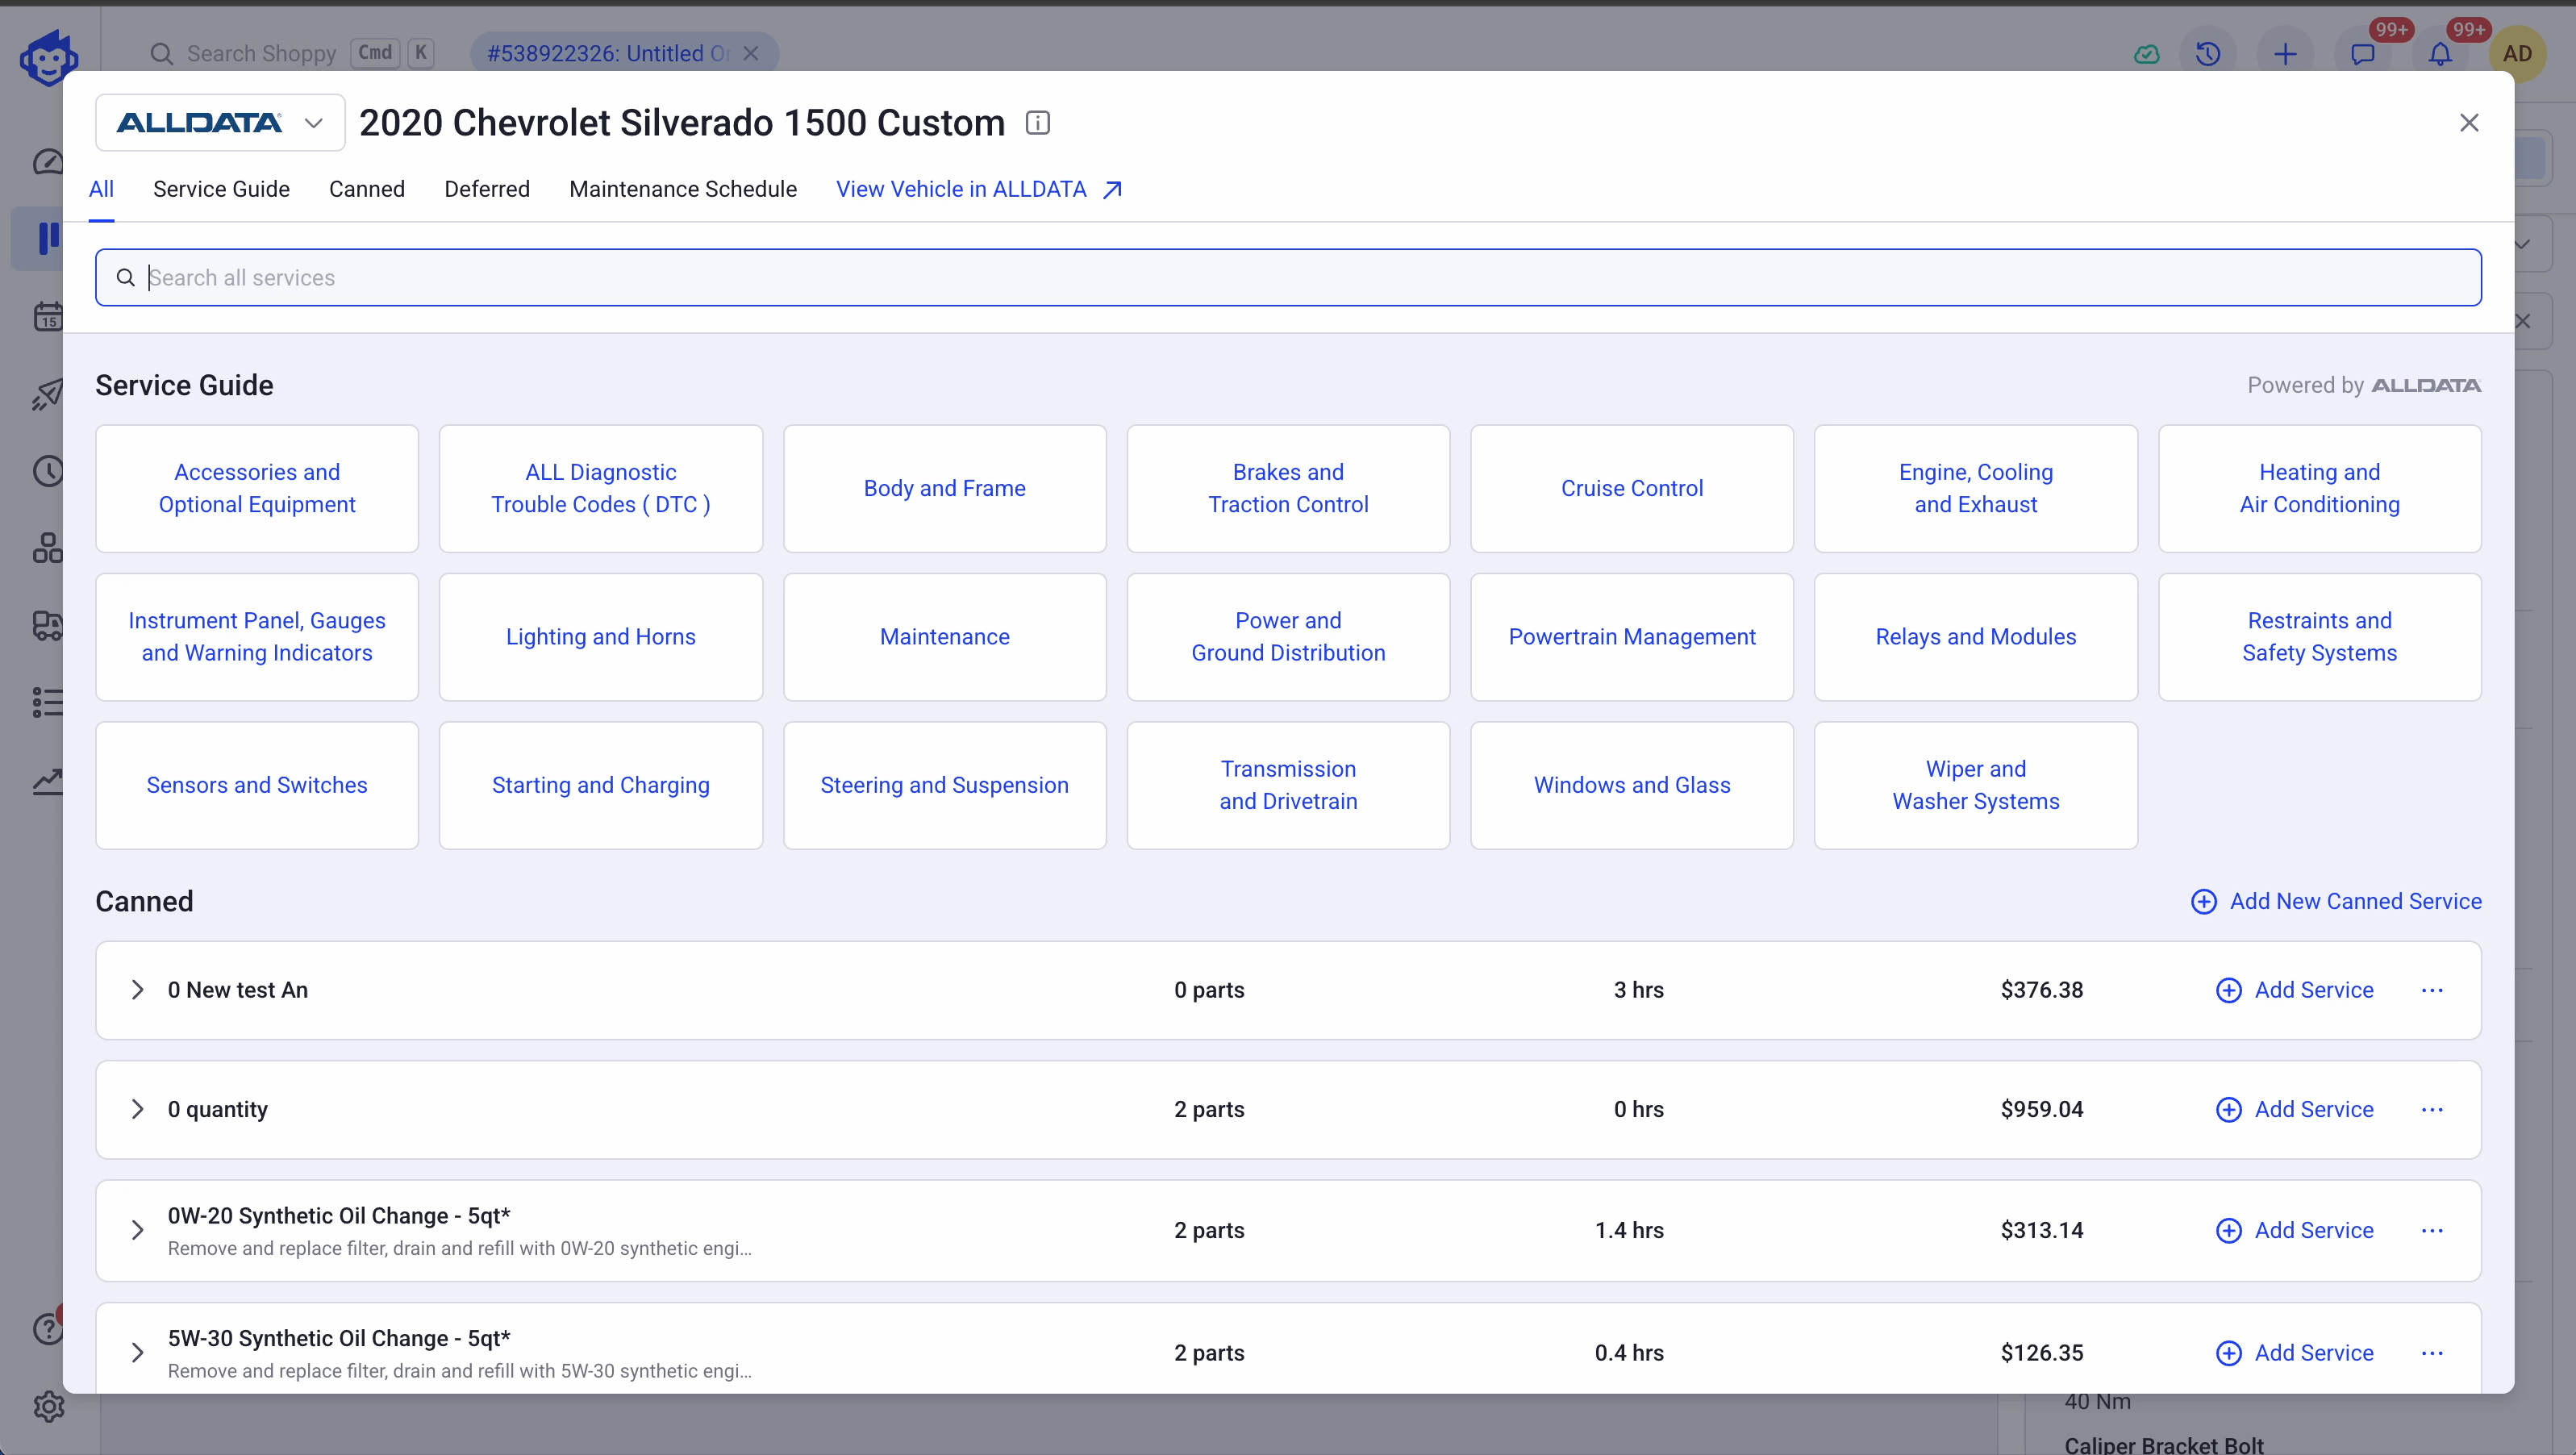Open Accessories and Optional Equipment category
Screen dimensions: 2576x1455
pyautogui.click(x=257, y=489)
